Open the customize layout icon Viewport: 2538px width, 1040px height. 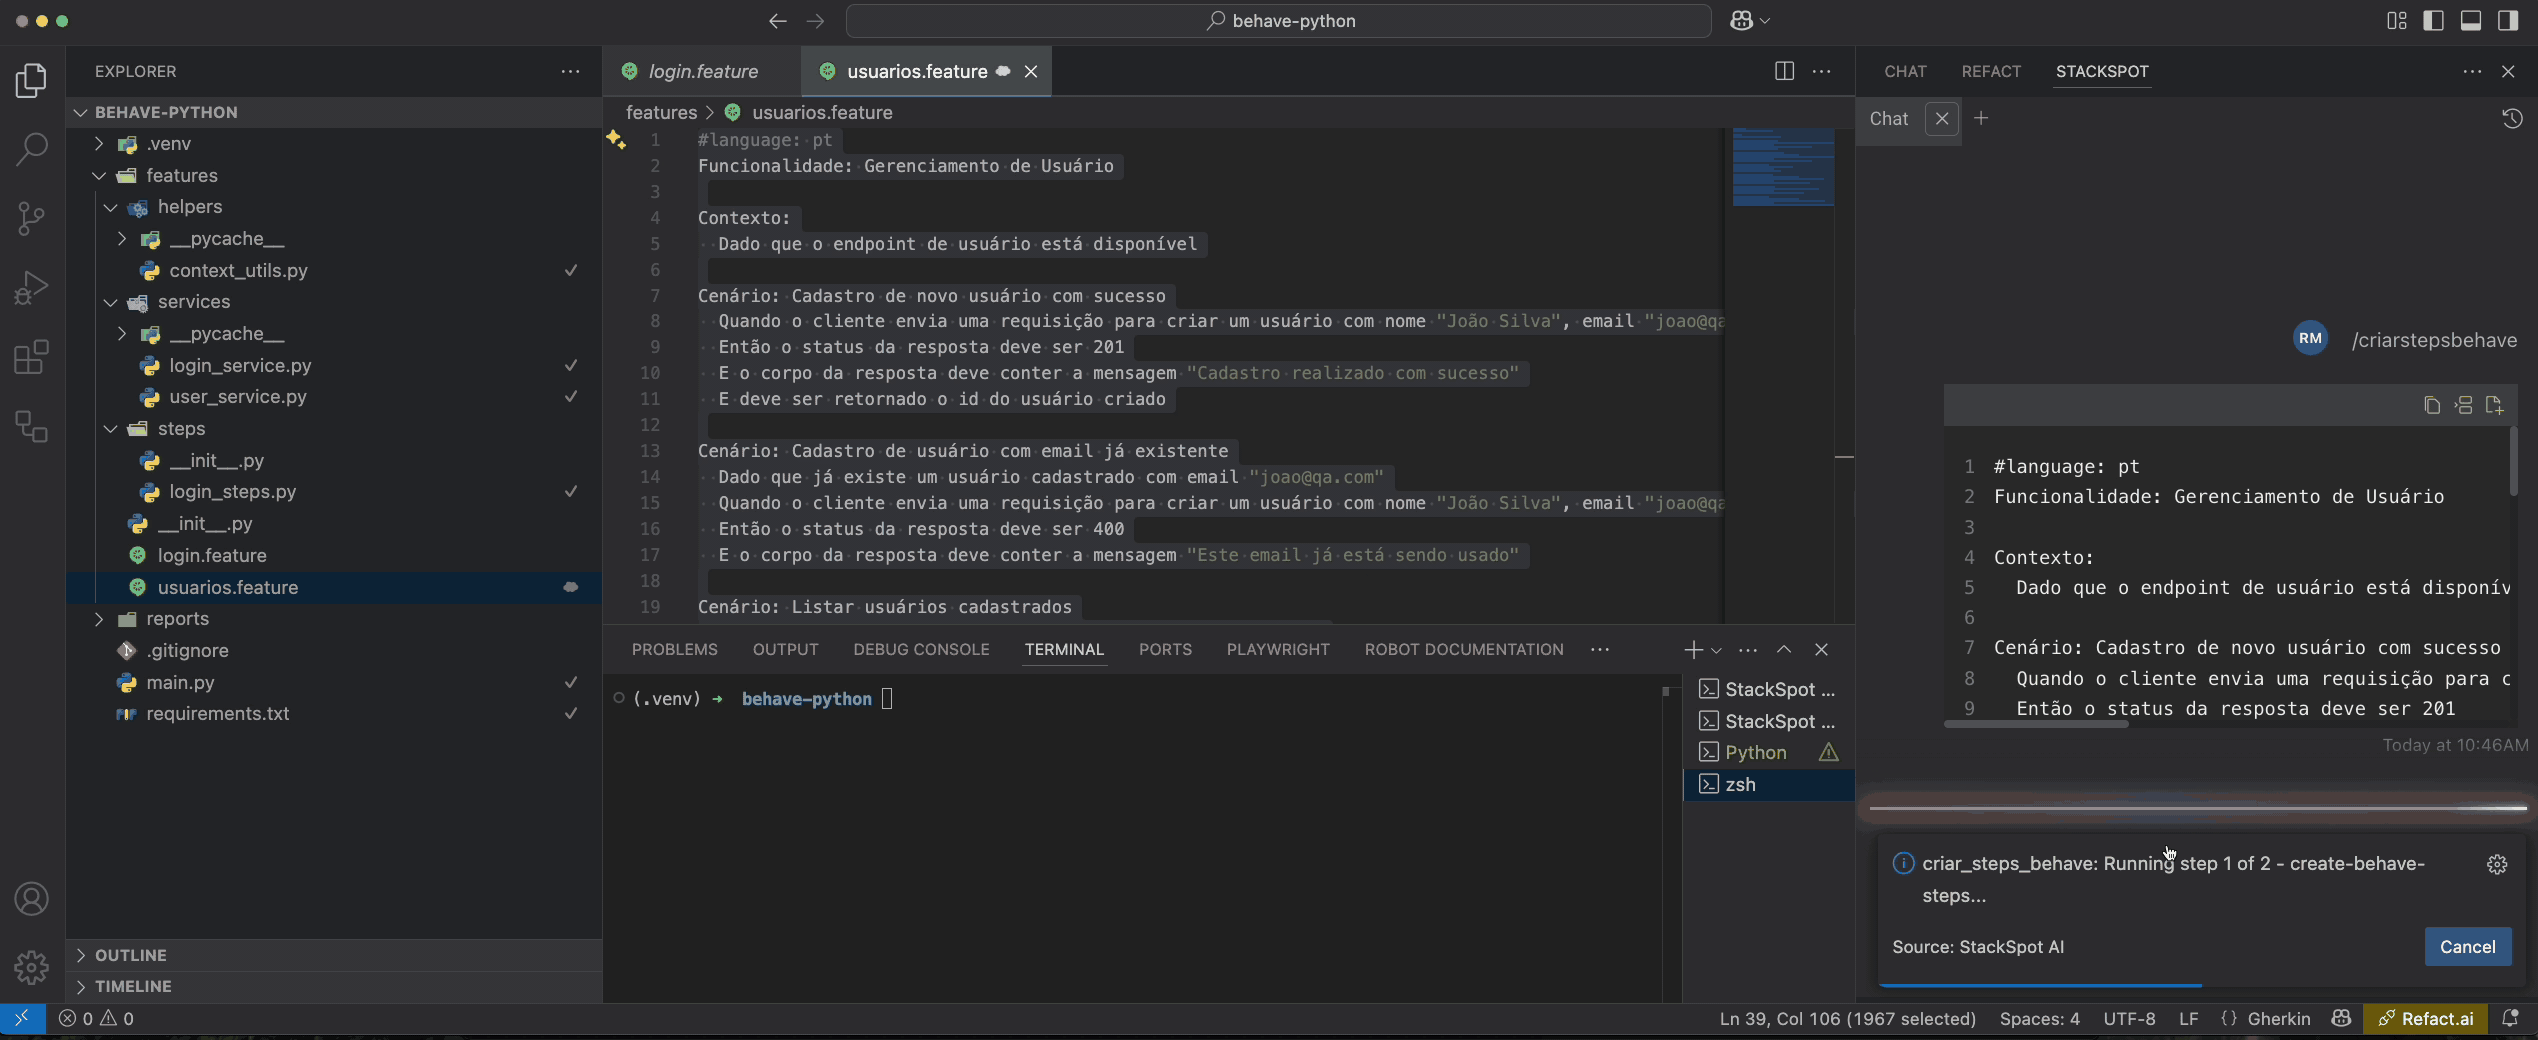(x=2397, y=21)
